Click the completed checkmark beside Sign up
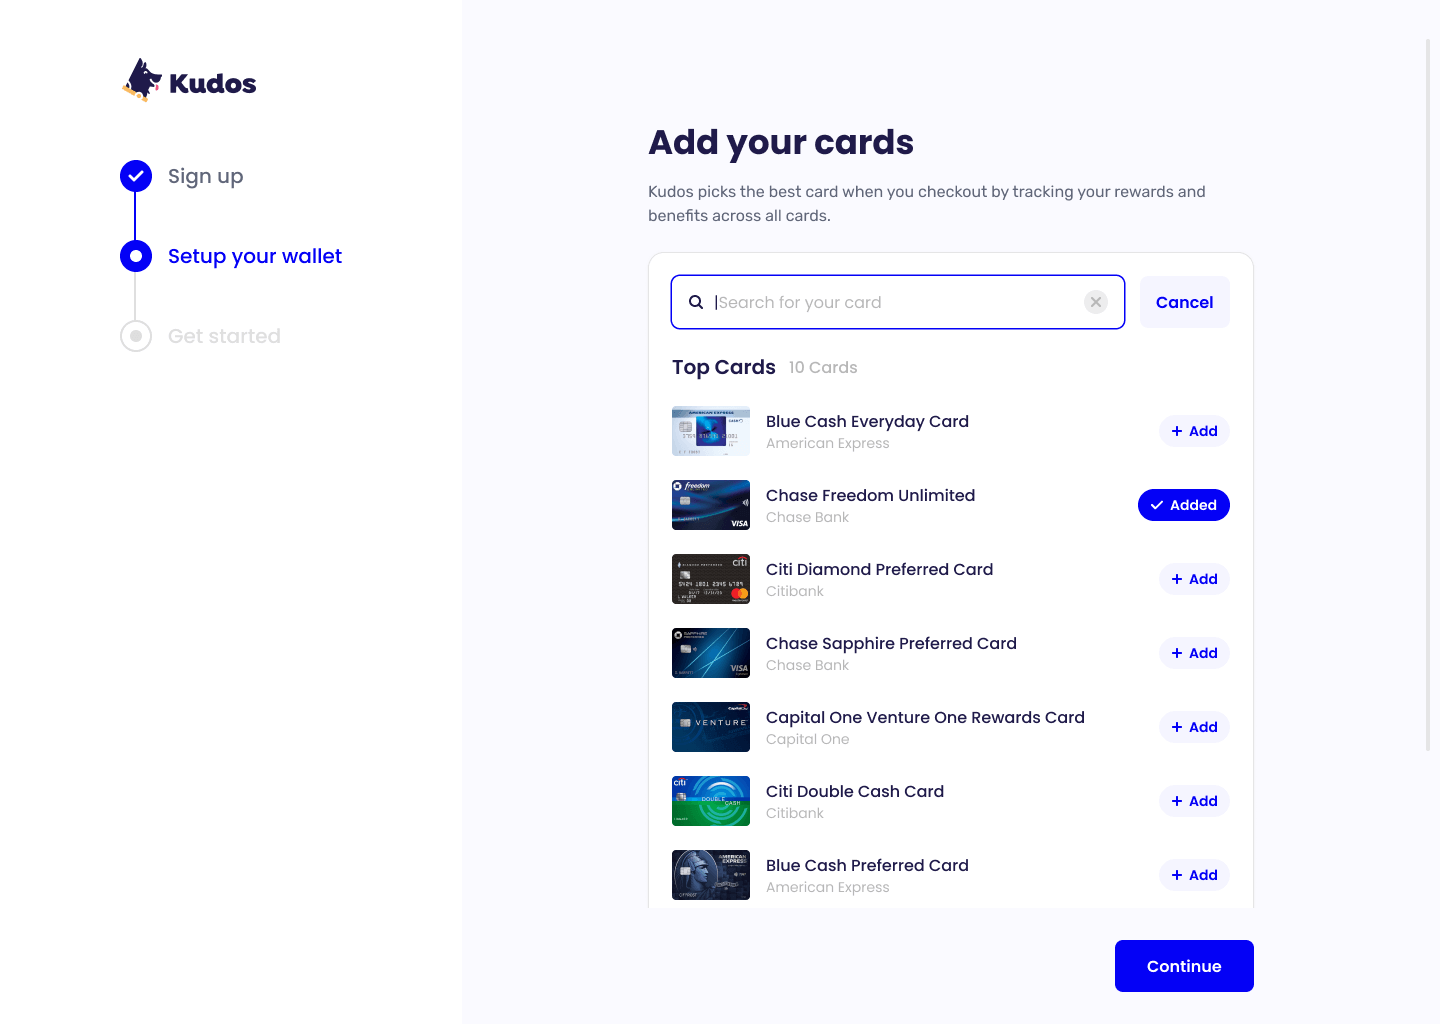 (x=136, y=175)
